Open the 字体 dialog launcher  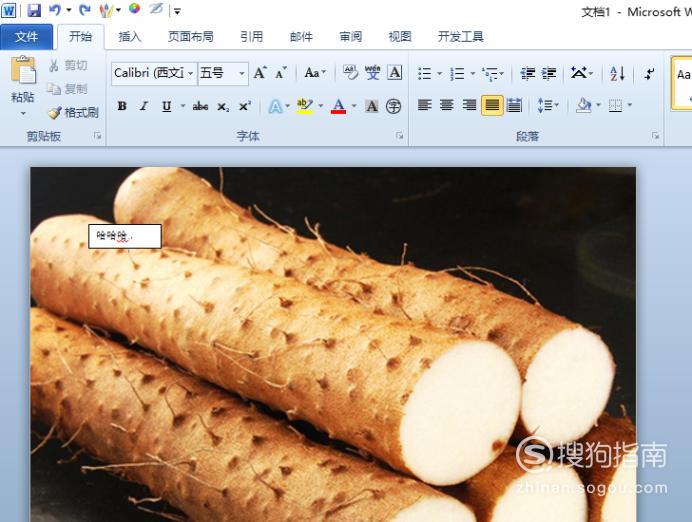click(399, 136)
